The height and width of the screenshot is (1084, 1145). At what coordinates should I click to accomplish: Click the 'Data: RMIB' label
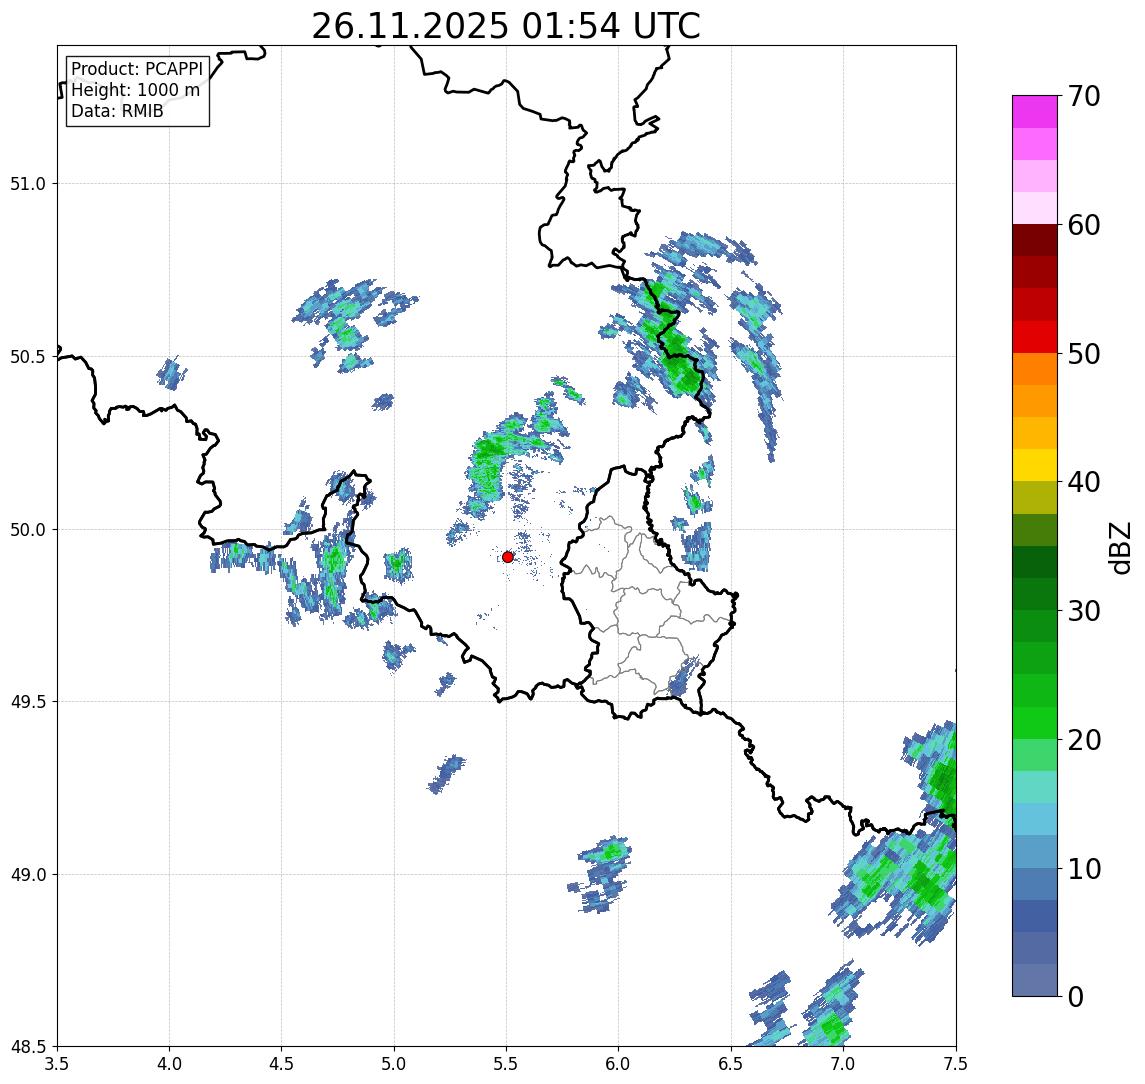117,111
